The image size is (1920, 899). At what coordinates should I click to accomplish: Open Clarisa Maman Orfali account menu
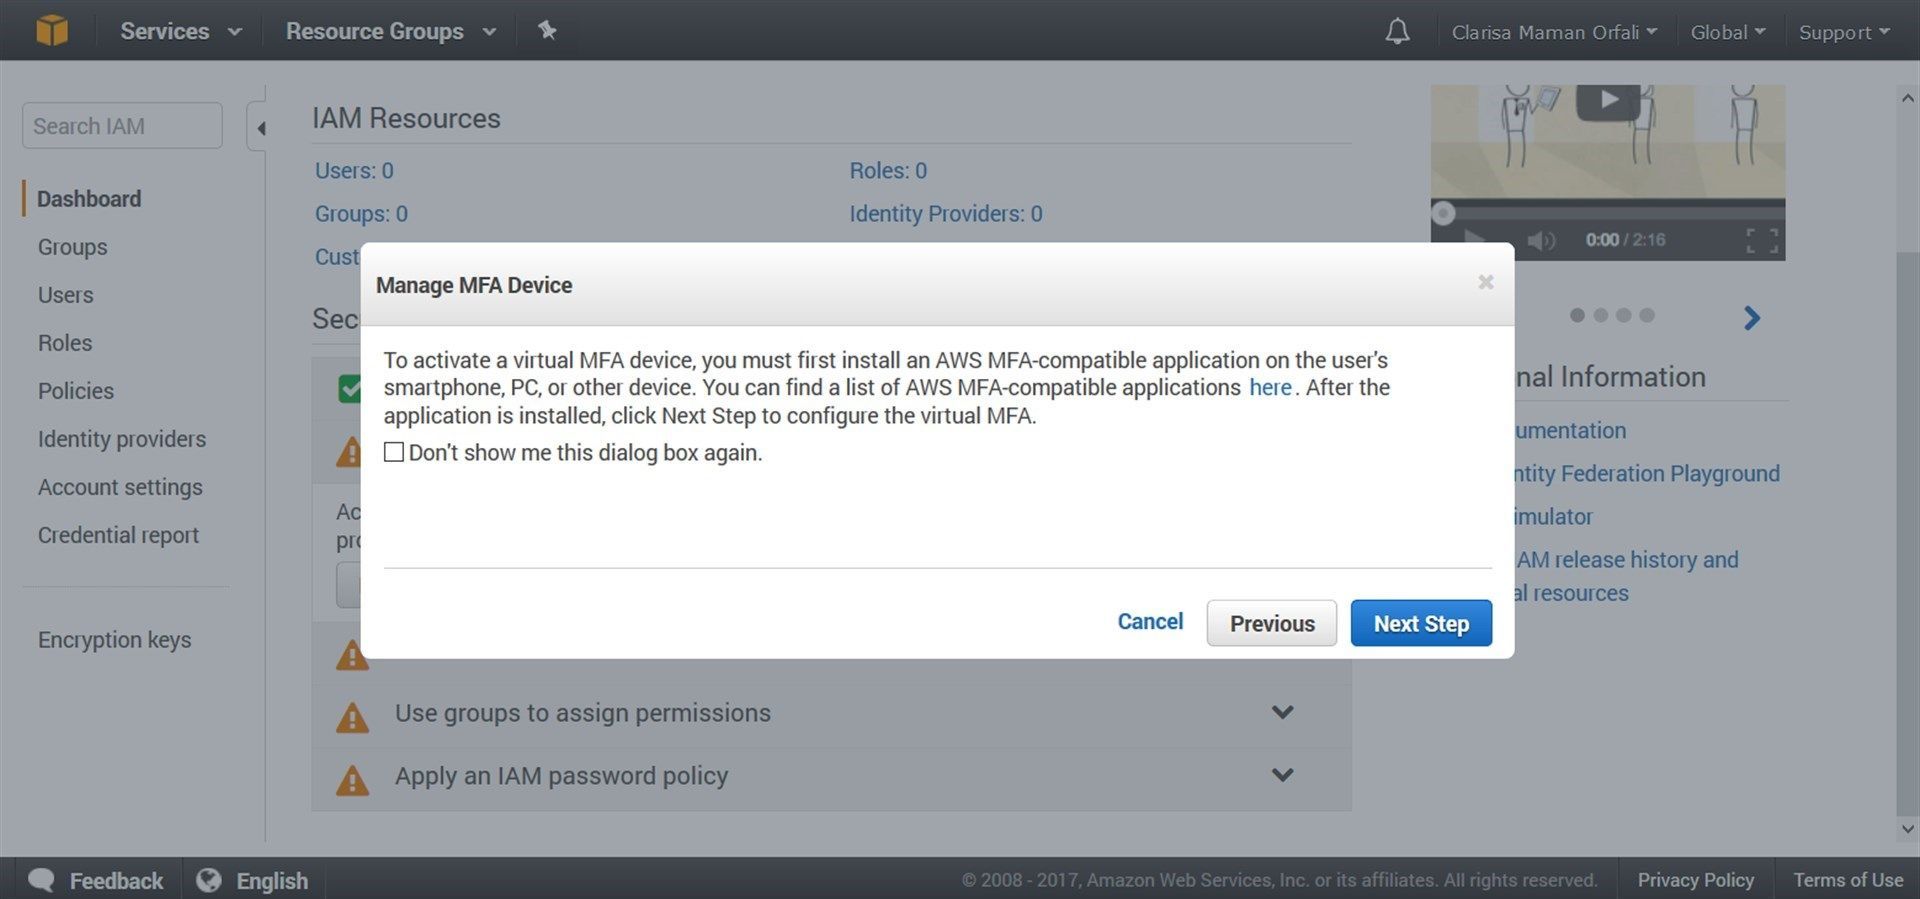coord(1554,32)
